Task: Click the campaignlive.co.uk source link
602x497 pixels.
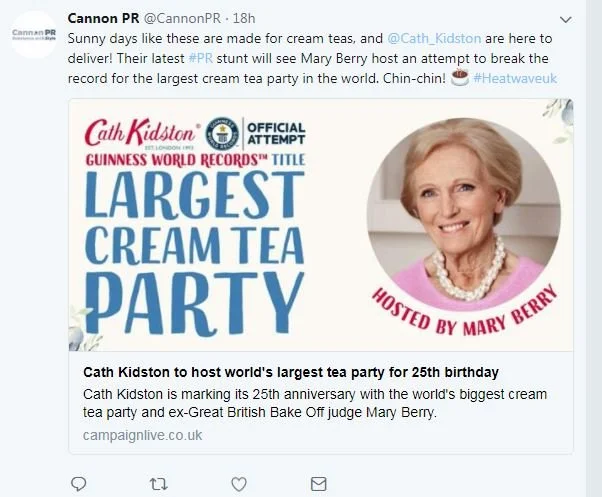Action: [142, 435]
